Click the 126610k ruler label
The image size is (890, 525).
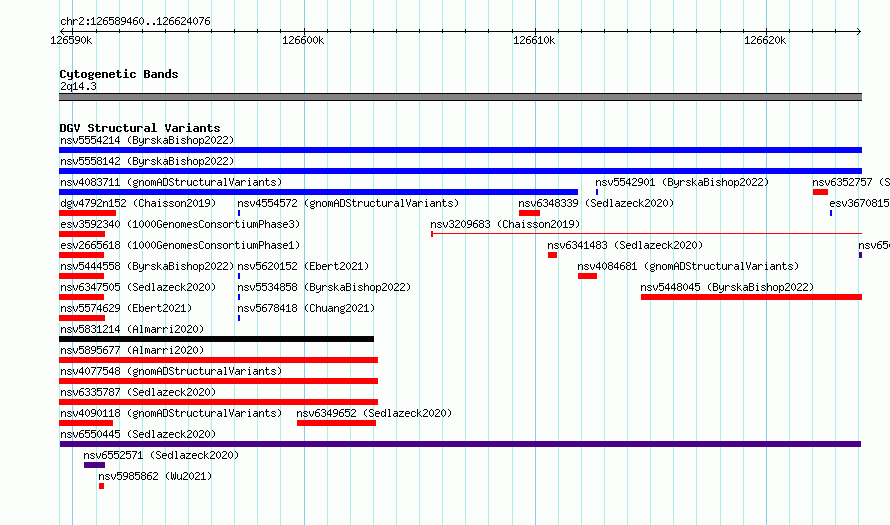coord(534,40)
